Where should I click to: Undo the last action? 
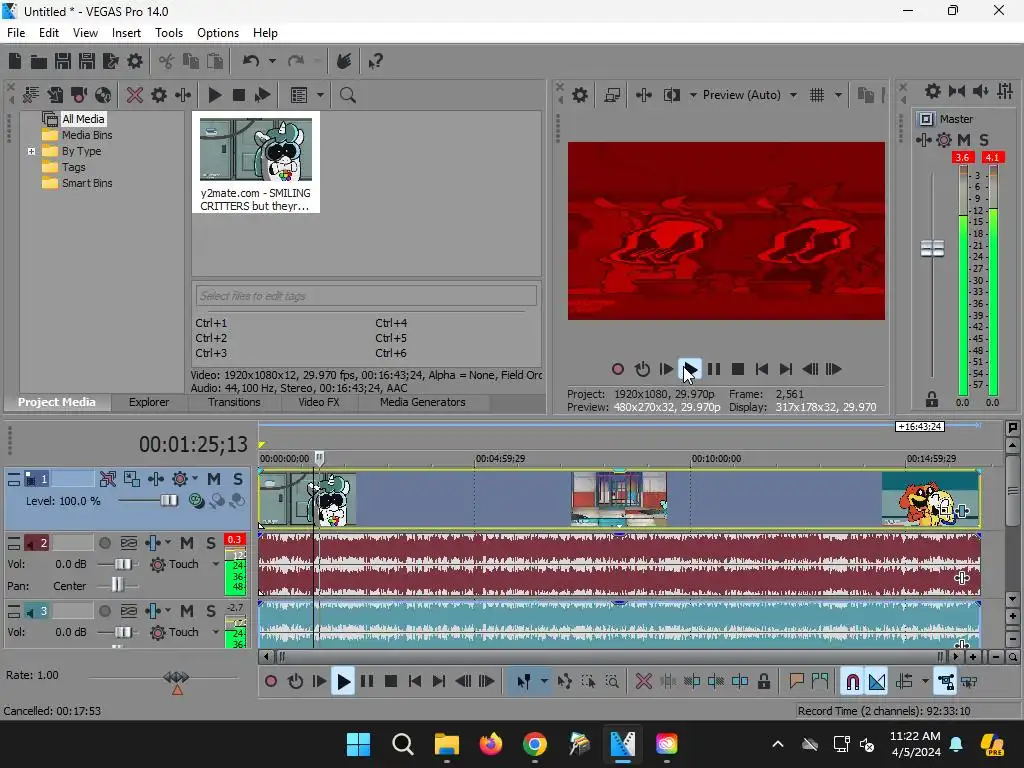pyautogui.click(x=251, y=61)
